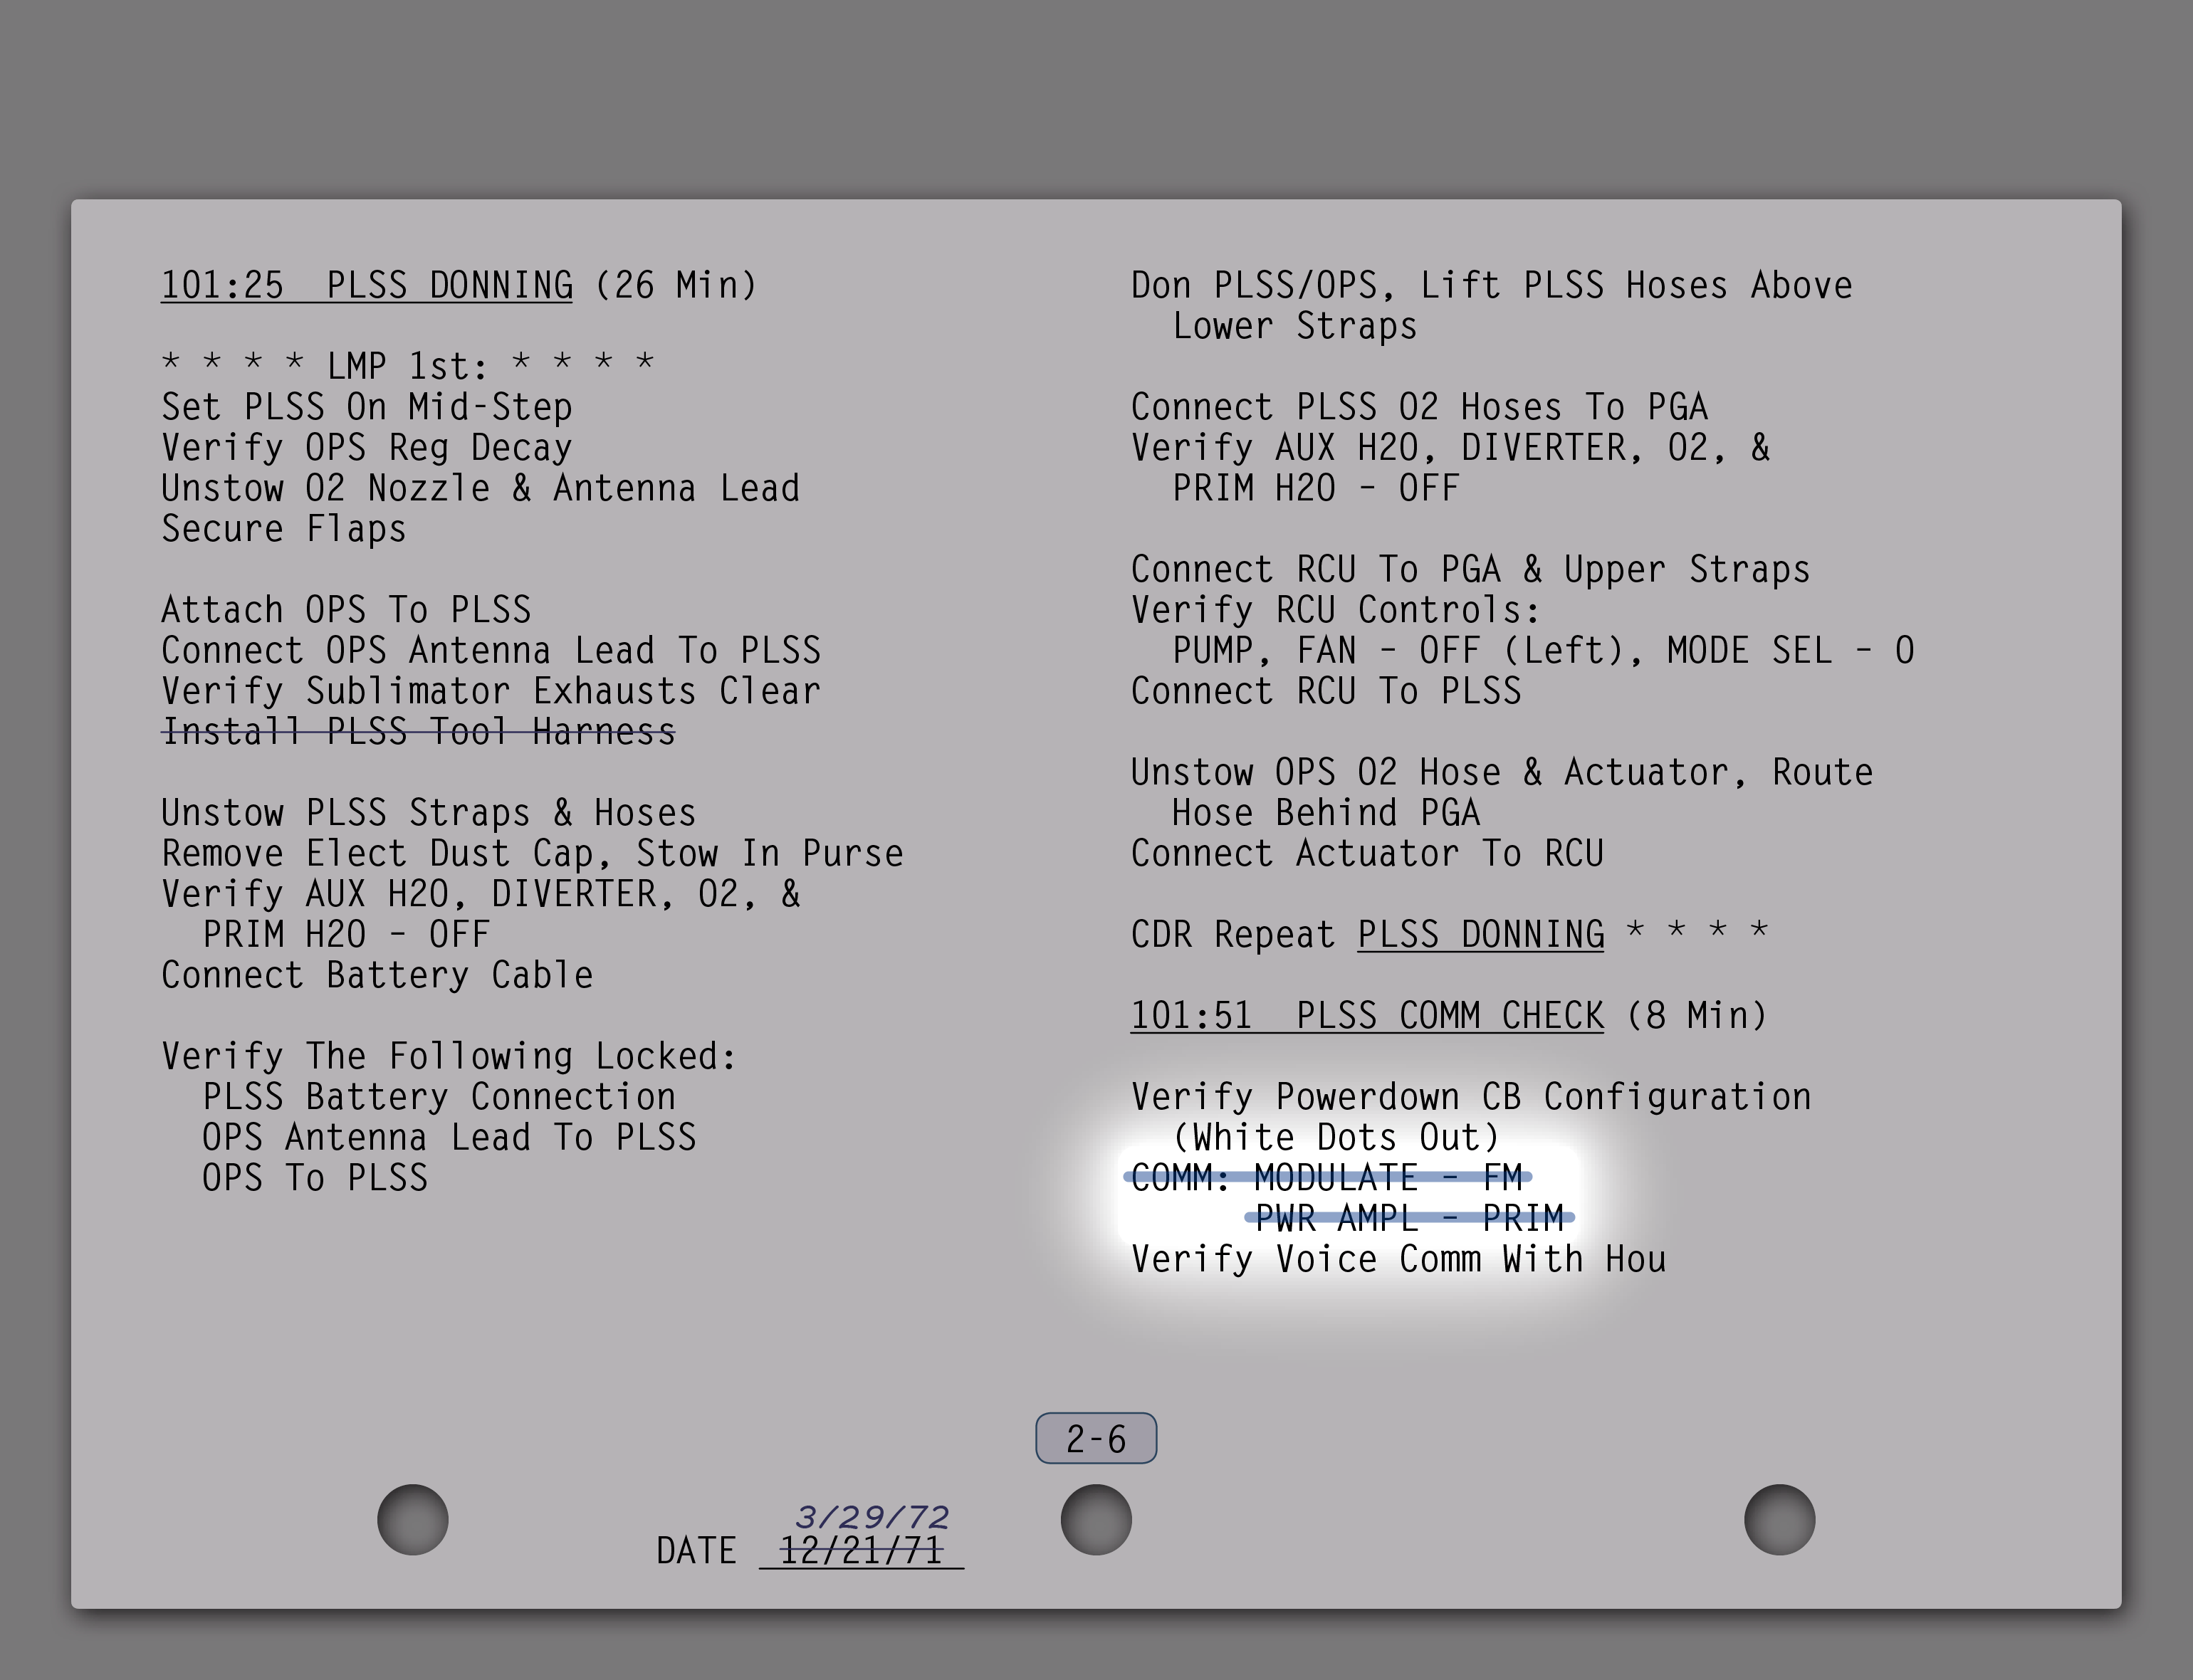Click the right binder hole

click(1779, 1519)
